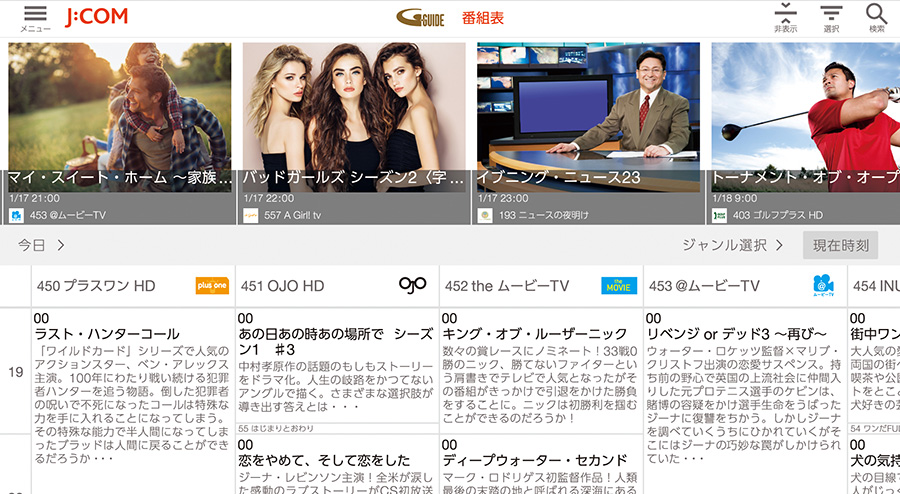Click 1/18 9:00 airtime under golf program
The image size is (900, 494).
[x=735, y=199]
